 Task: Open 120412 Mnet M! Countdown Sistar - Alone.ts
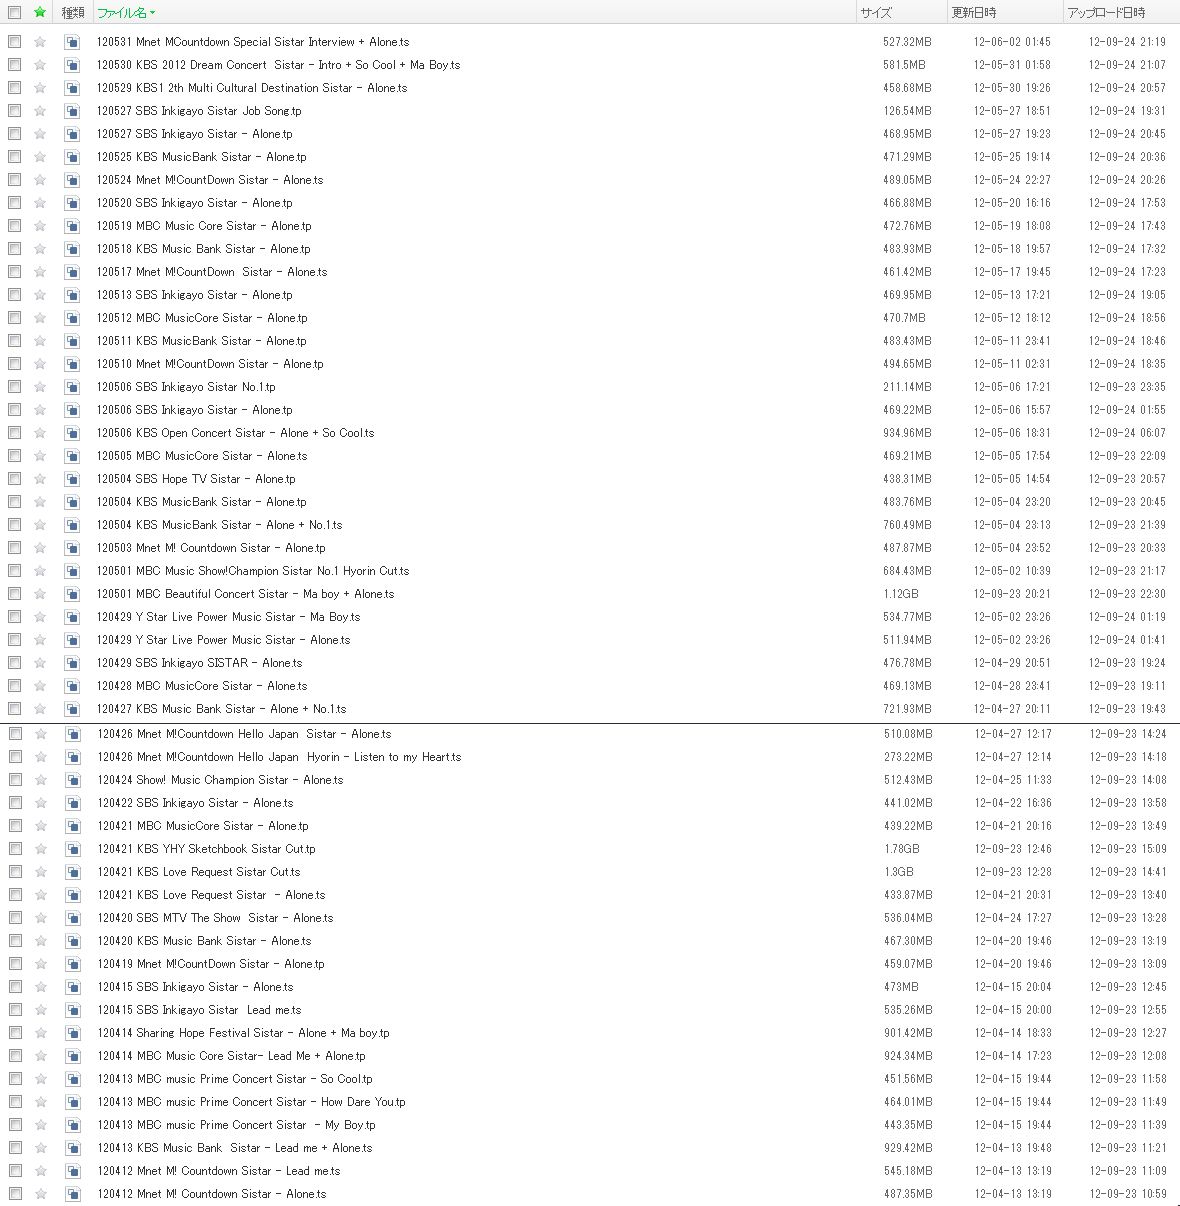tap(212, 1194)
